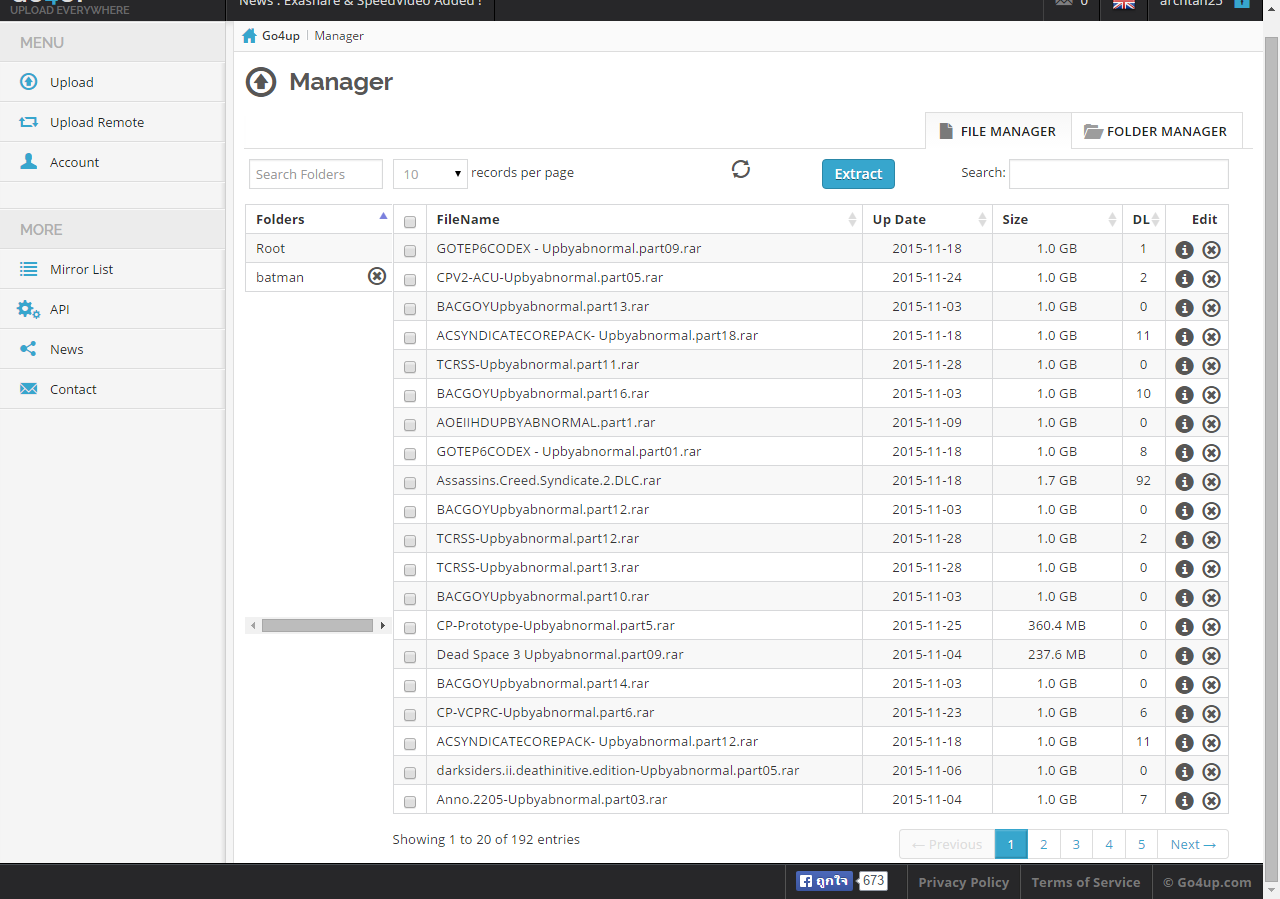The image size is (1280, 899).
Task: Open info for Anno.2205 part03.rar
Action: [1184, 801]
